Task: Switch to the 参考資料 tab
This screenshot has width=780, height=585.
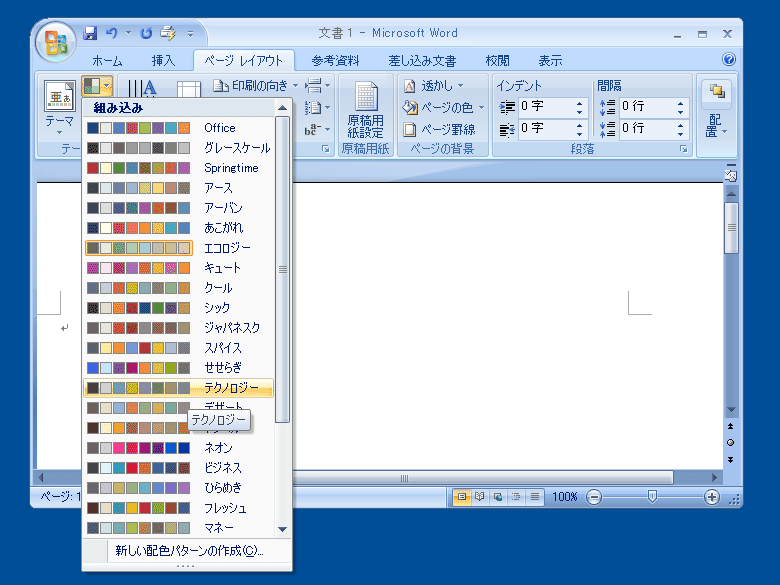Action: [335, 61]
